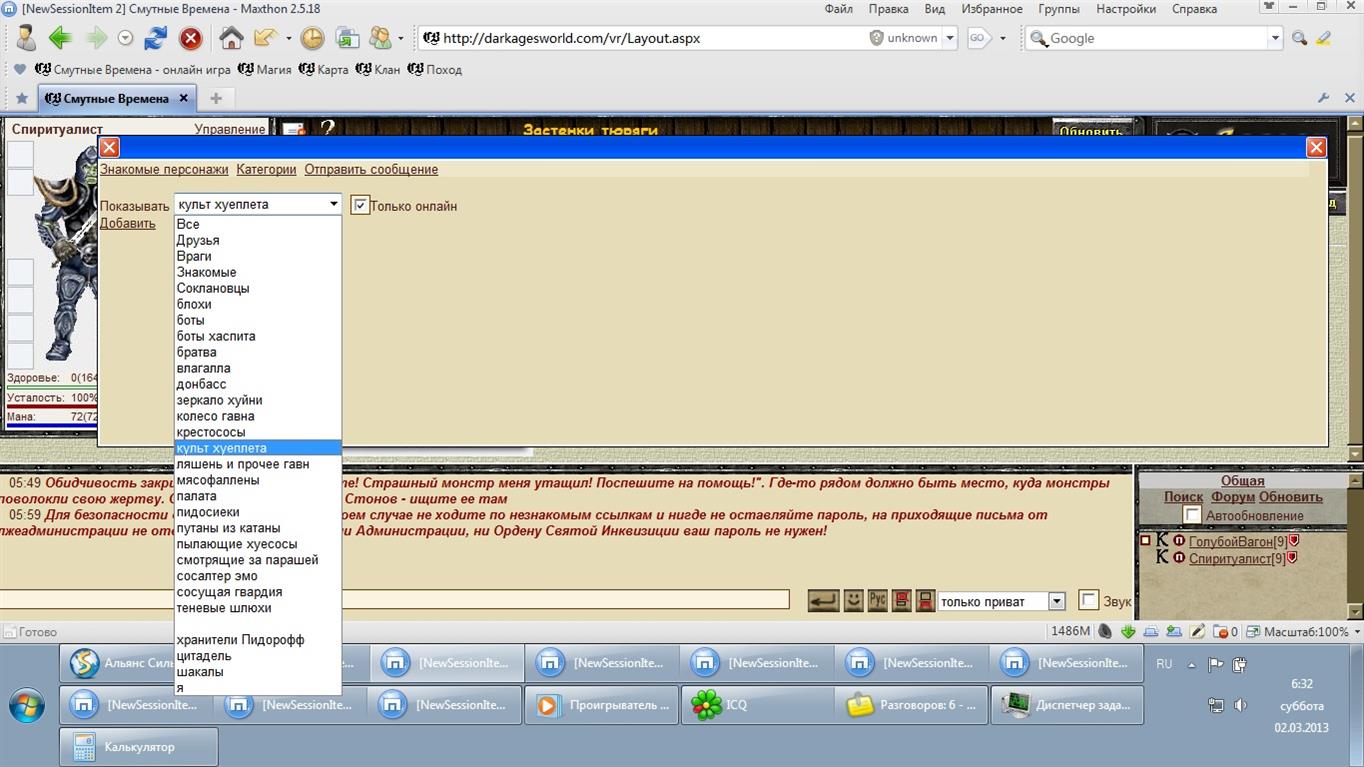Open the Группы menu

click(x=1059, y=9)
